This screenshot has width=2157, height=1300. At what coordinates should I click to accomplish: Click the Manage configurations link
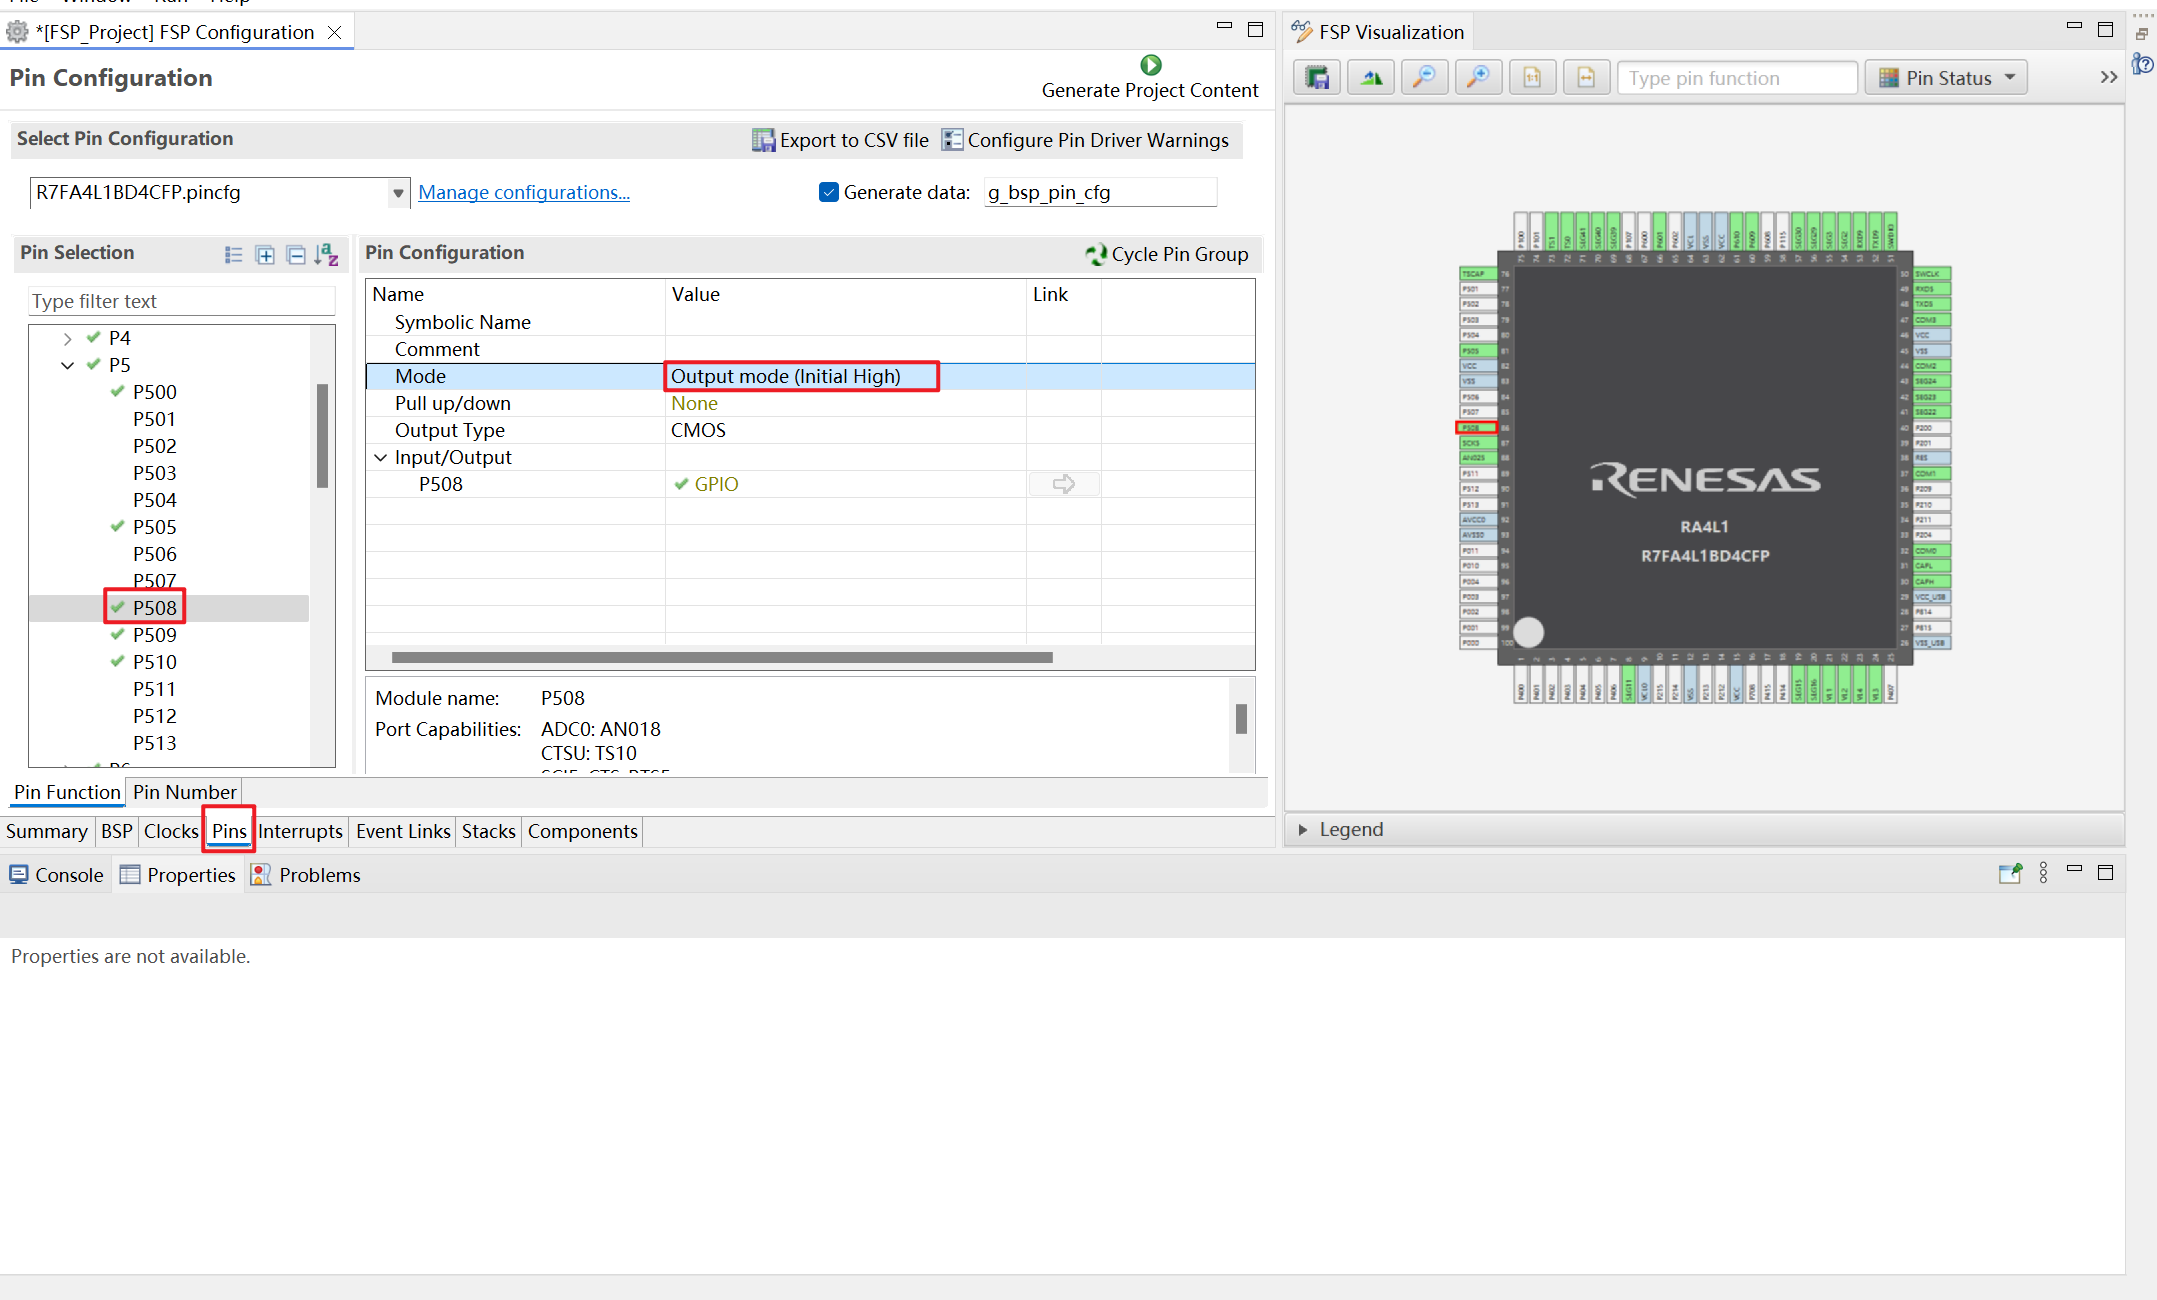pos(524,192)
